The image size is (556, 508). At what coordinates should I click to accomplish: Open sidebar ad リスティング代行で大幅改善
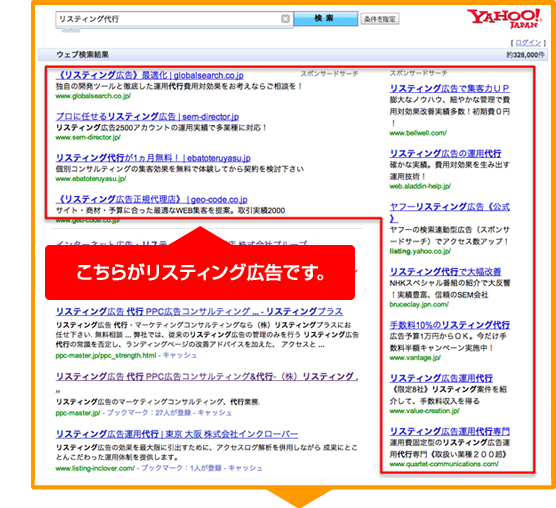coord(445,272)
